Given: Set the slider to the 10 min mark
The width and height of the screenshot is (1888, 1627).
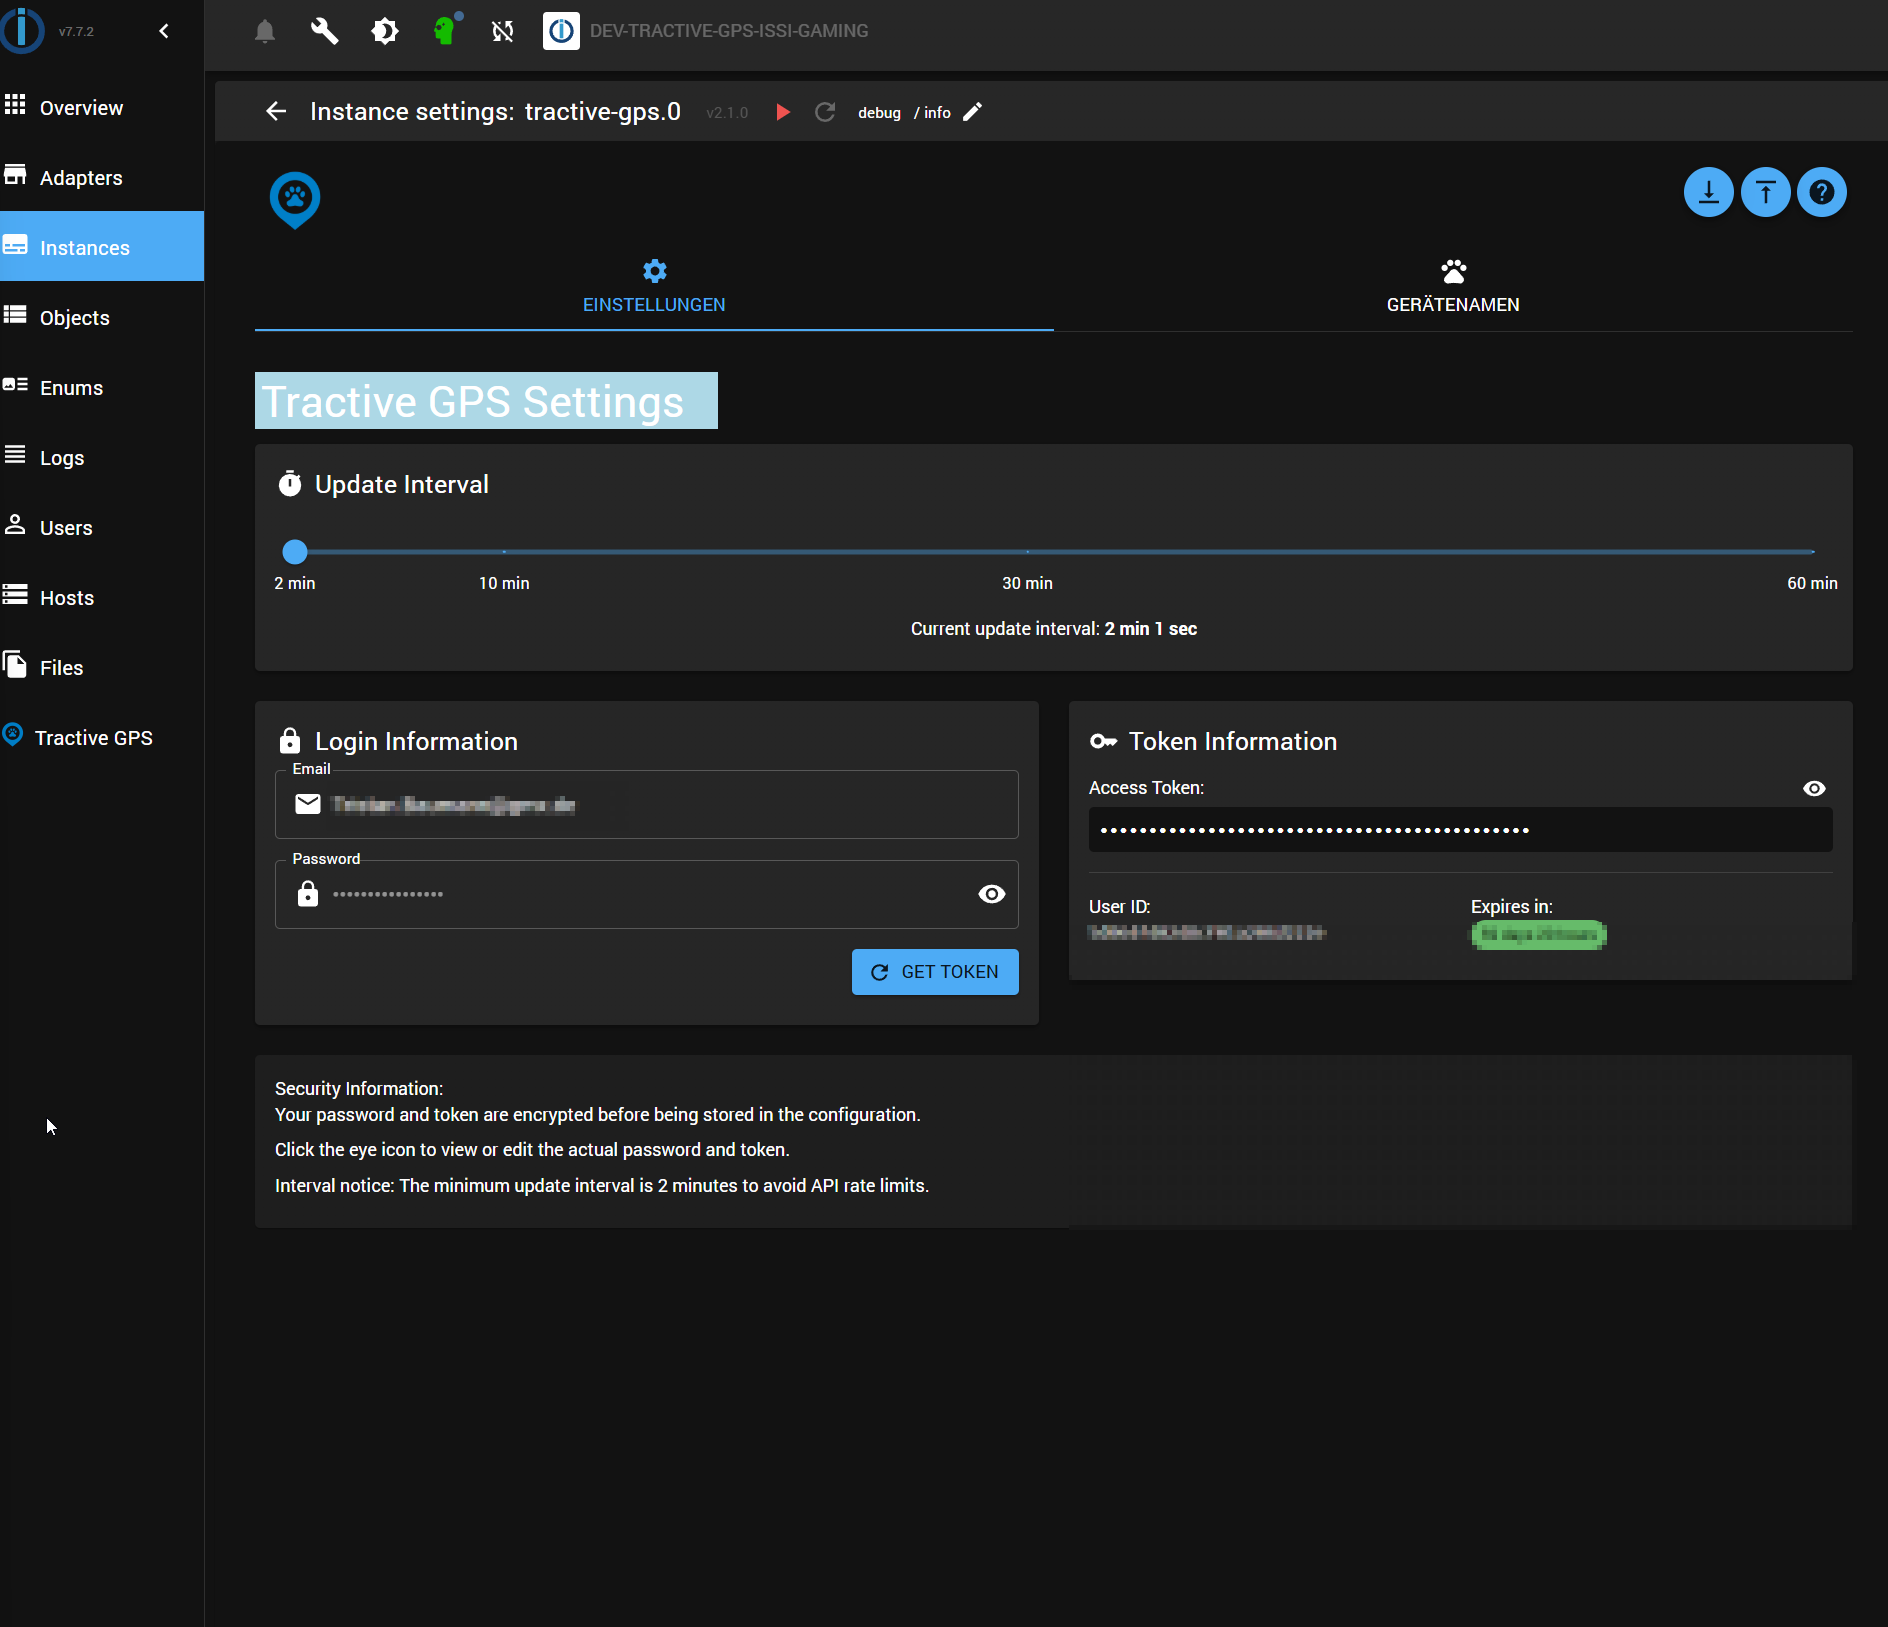Looking at the screenshot, I should click(504, 551).
